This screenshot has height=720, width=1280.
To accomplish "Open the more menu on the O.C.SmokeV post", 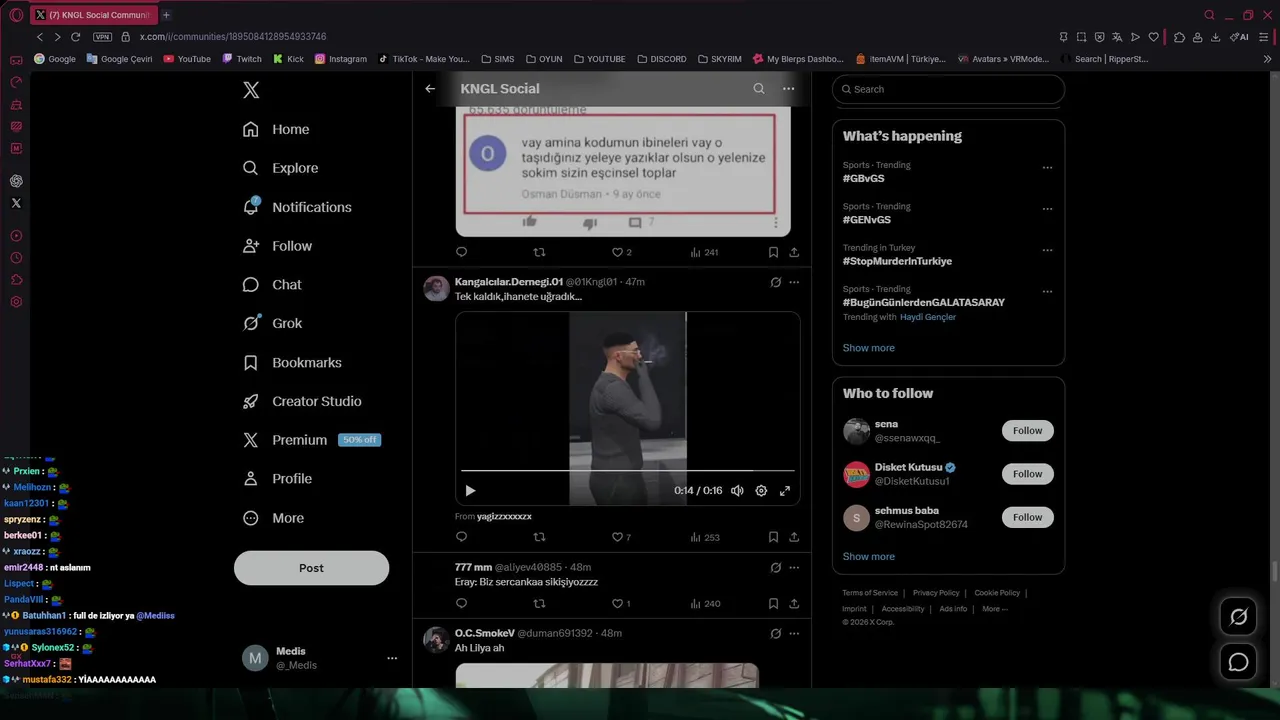I will coord(794,633).
